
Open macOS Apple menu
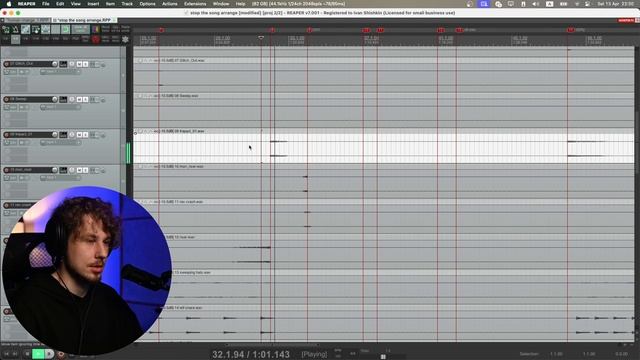click(9, 4)
